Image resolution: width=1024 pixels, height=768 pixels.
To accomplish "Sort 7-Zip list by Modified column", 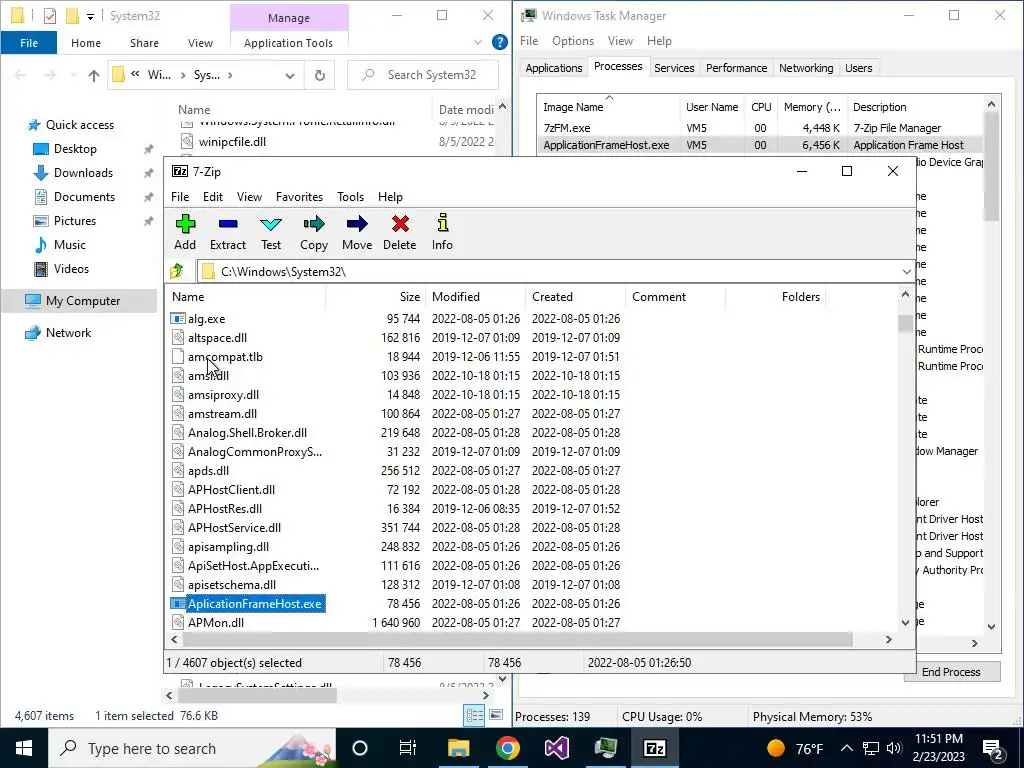I will [x=475, y=296].
